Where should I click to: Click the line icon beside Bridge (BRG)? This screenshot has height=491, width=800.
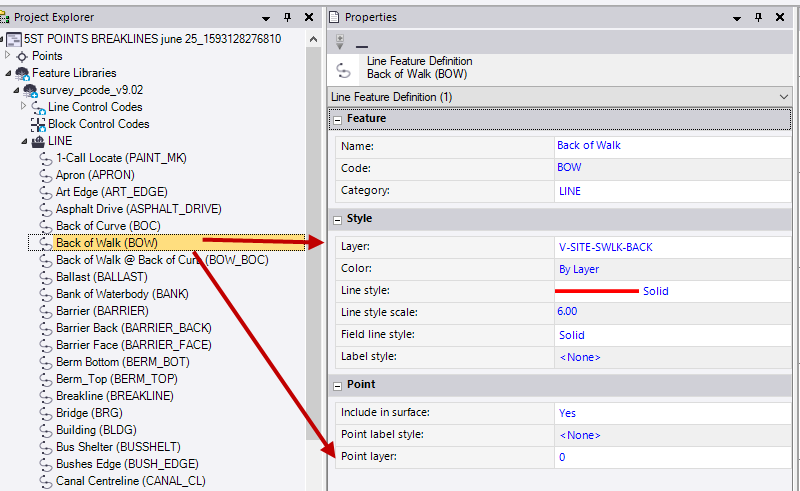coord(46,413)
